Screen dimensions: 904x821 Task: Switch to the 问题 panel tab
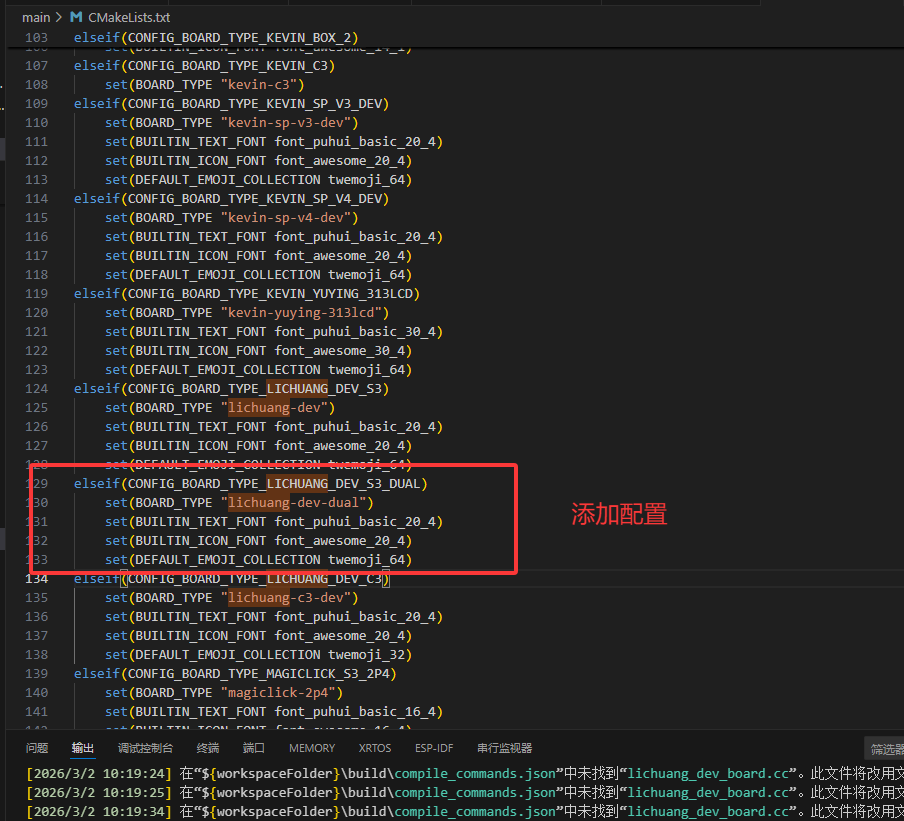pos(37,748)
